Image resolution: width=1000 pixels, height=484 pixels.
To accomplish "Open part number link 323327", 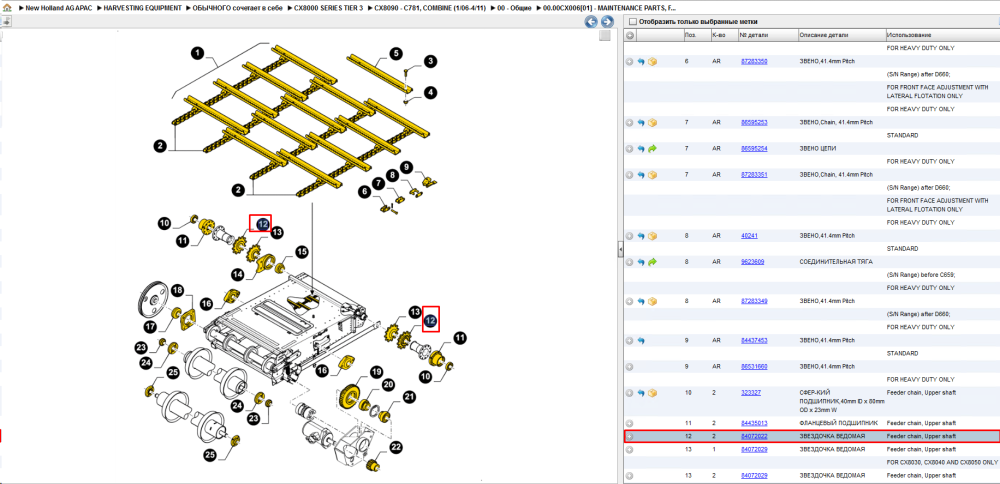I will 751,392.
